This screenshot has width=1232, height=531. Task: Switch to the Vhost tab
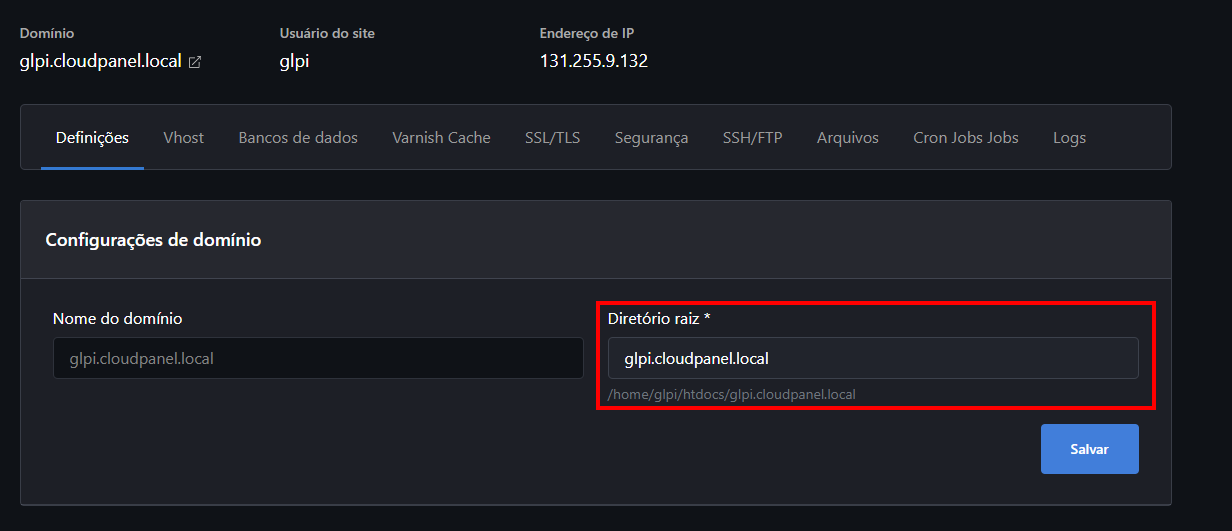point(183,138)
